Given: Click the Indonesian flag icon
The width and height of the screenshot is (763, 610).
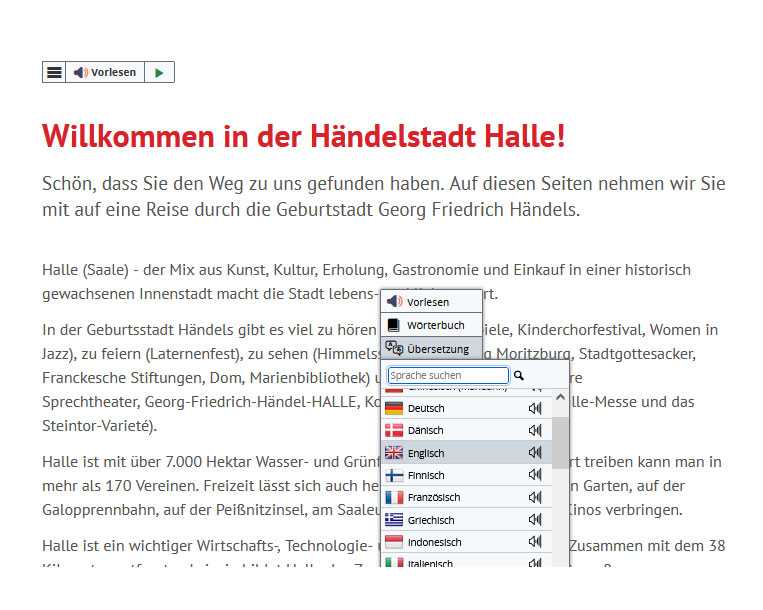Looking at the screenshot, I should pyautogui.click(x=394, y=542).
